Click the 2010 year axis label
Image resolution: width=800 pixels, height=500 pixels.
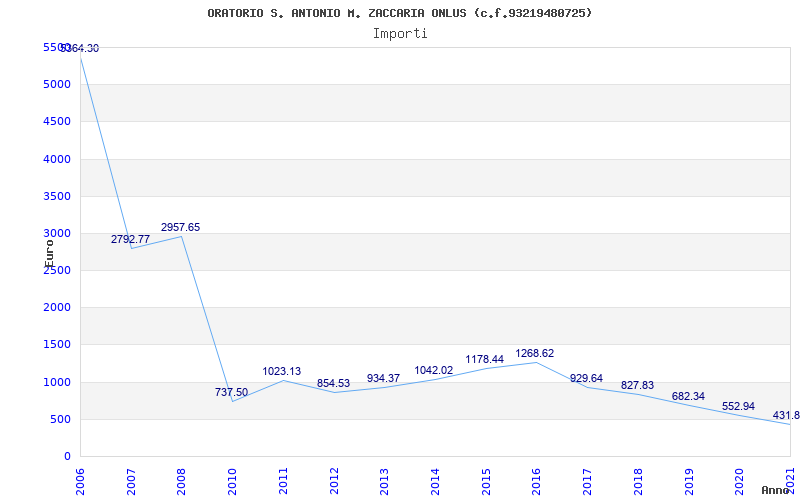[x=232, y=481]
